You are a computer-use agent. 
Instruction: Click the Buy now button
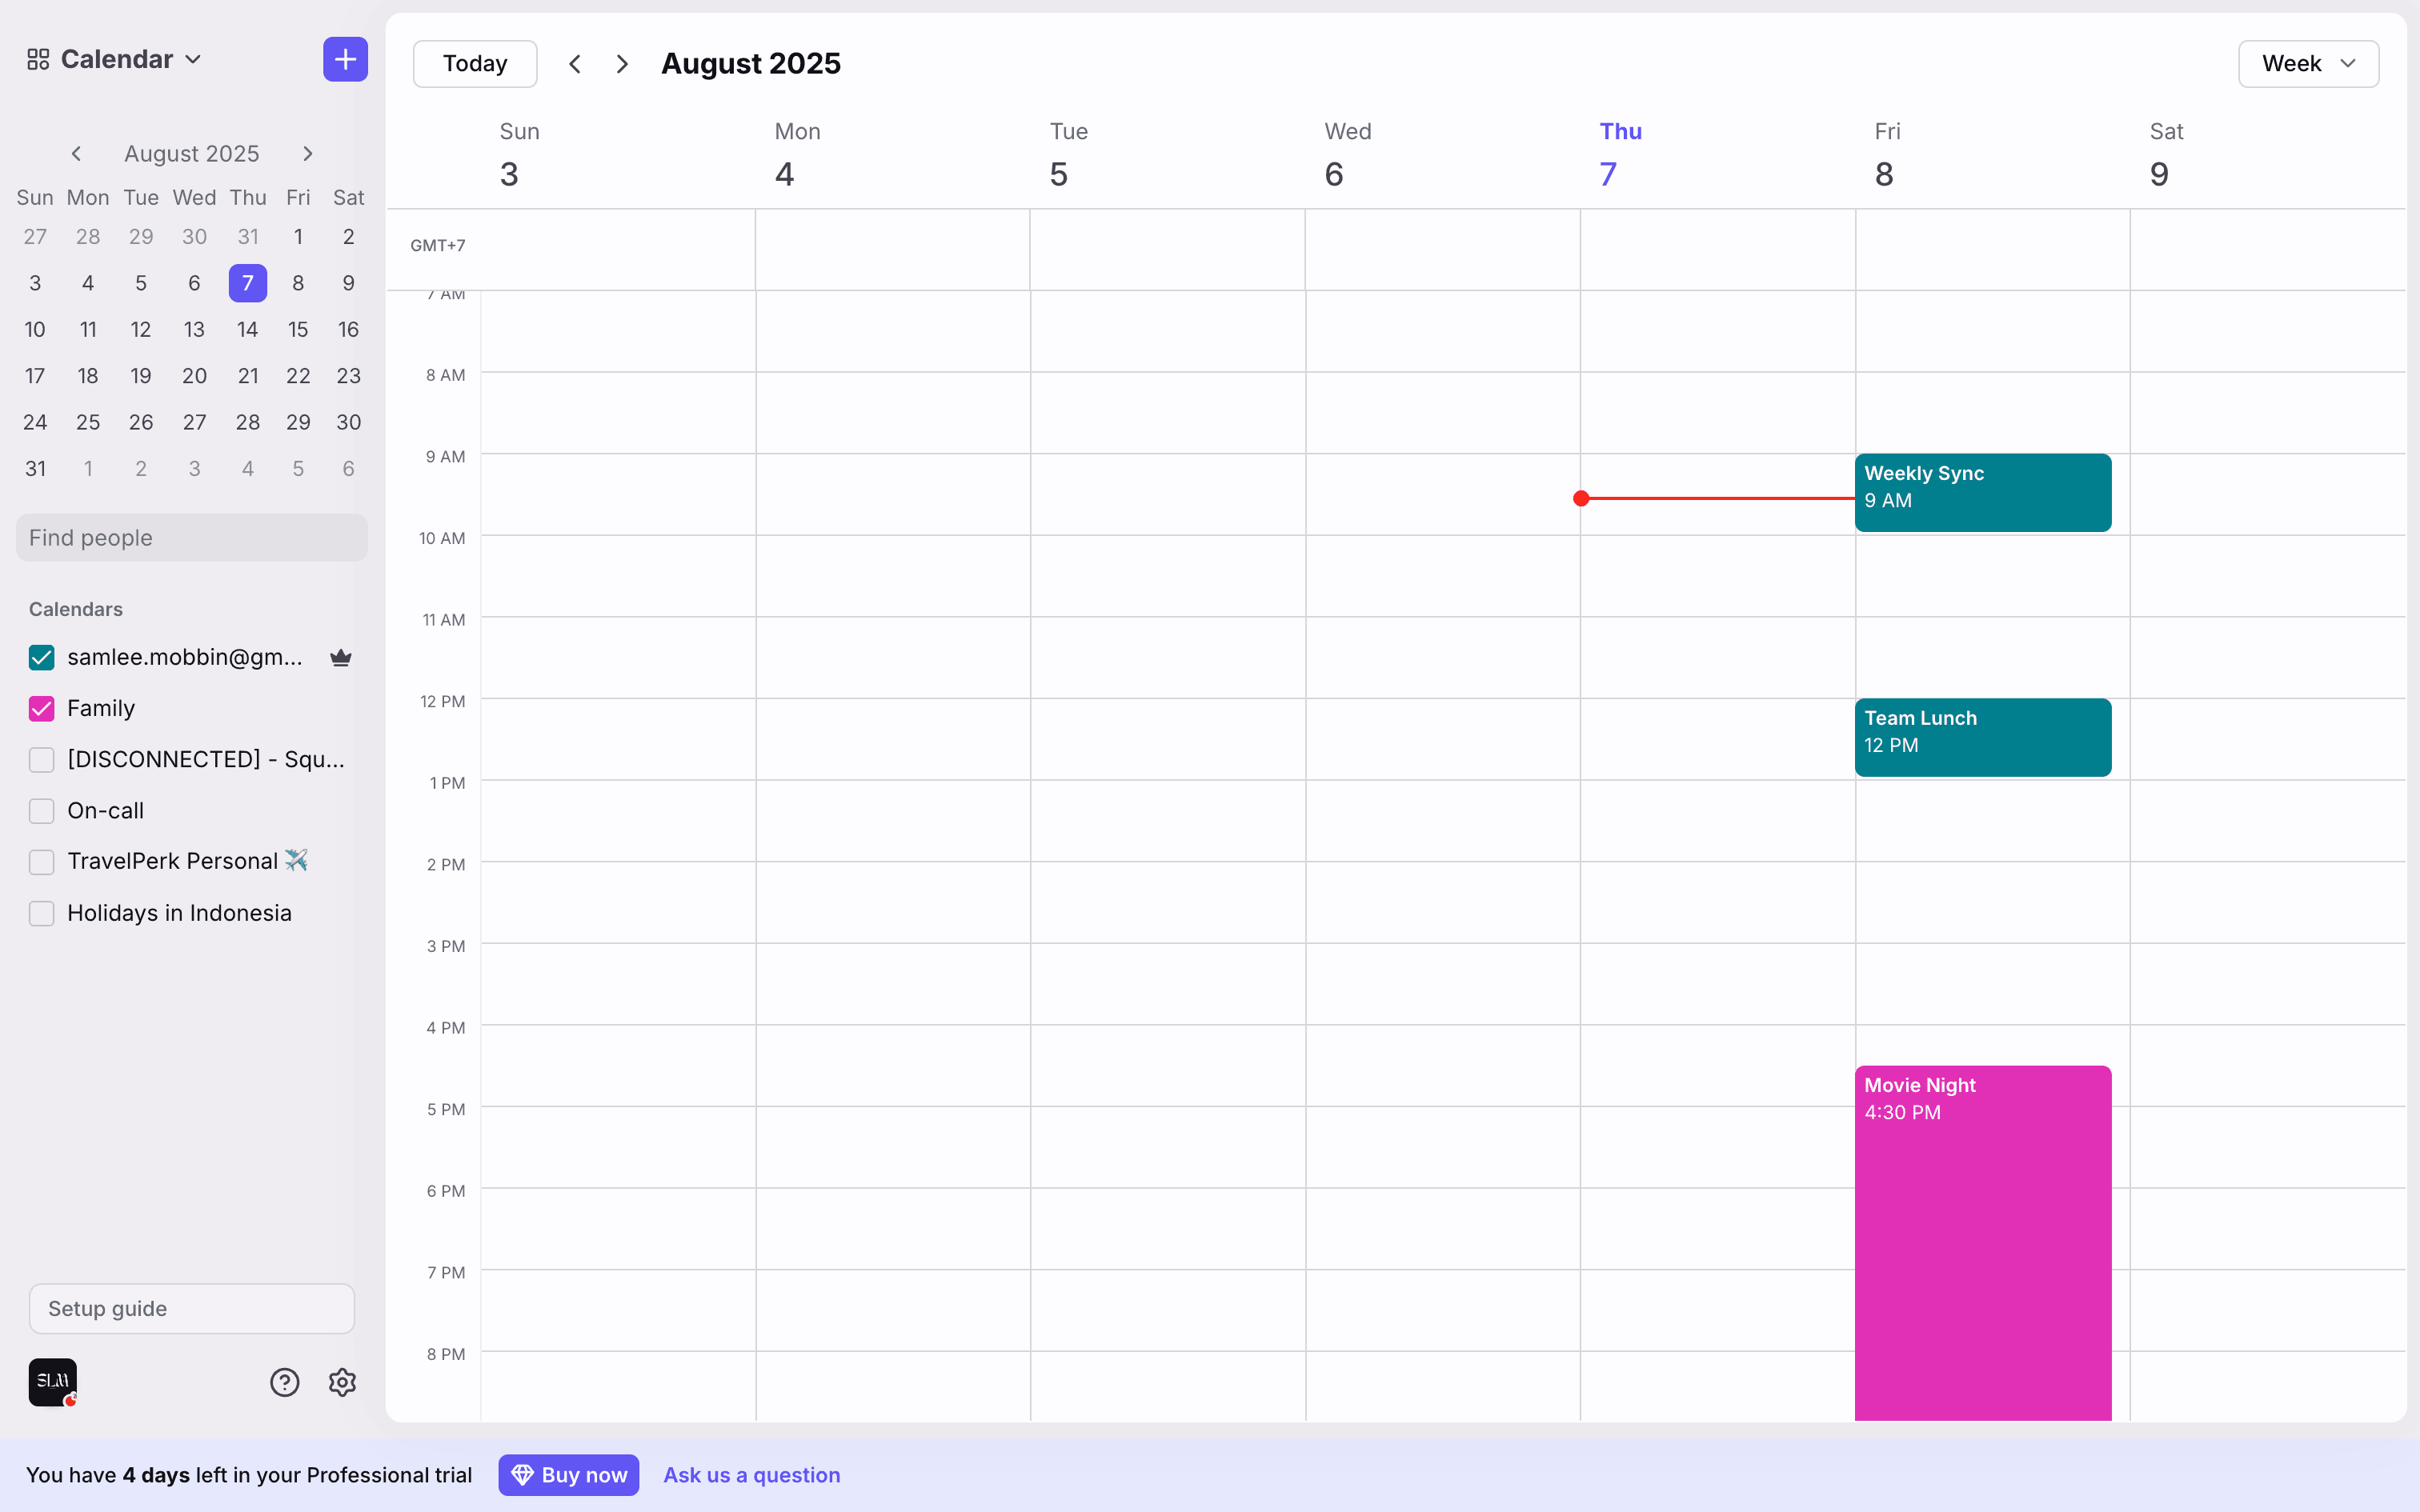coord(569,1475)
